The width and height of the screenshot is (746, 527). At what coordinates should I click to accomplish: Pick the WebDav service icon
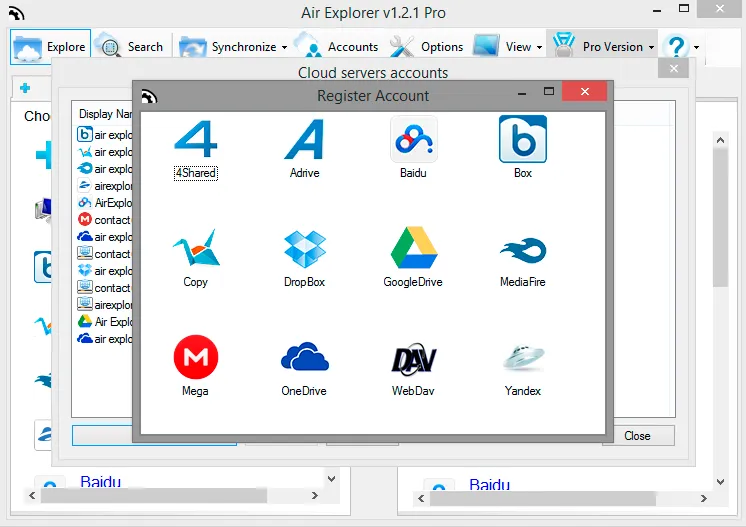pos(413,358)
